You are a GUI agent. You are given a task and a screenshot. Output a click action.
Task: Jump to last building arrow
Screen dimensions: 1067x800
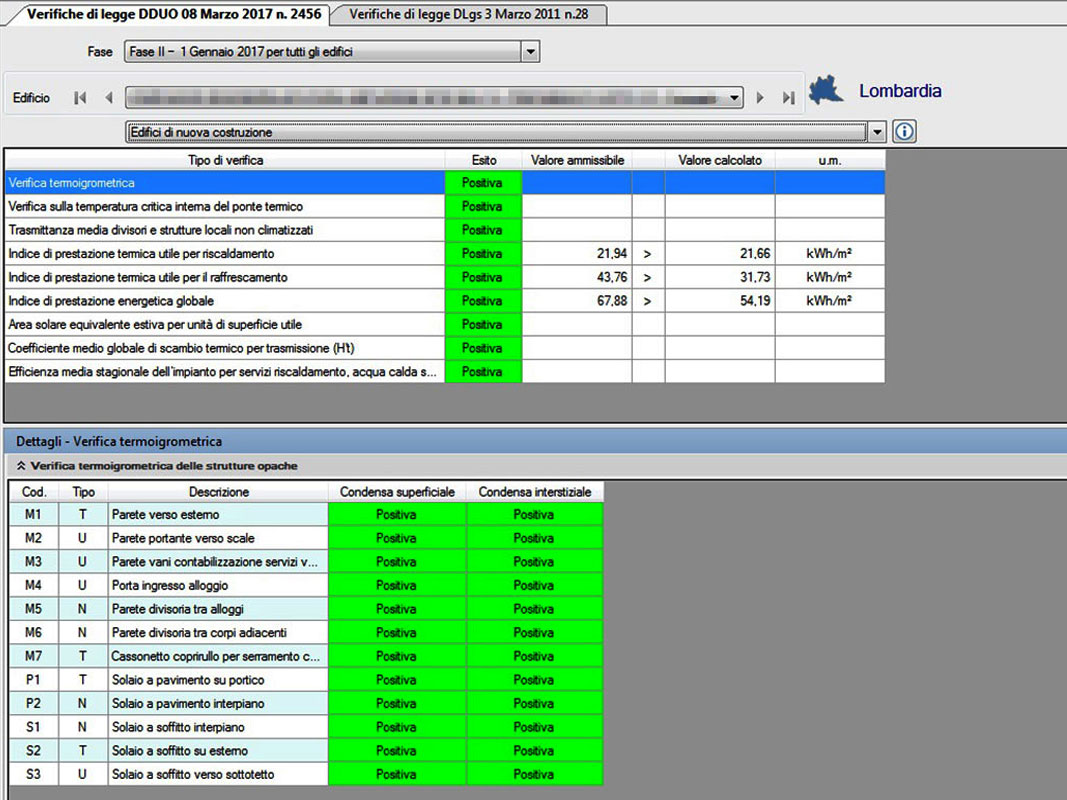[x=789, y=98]
